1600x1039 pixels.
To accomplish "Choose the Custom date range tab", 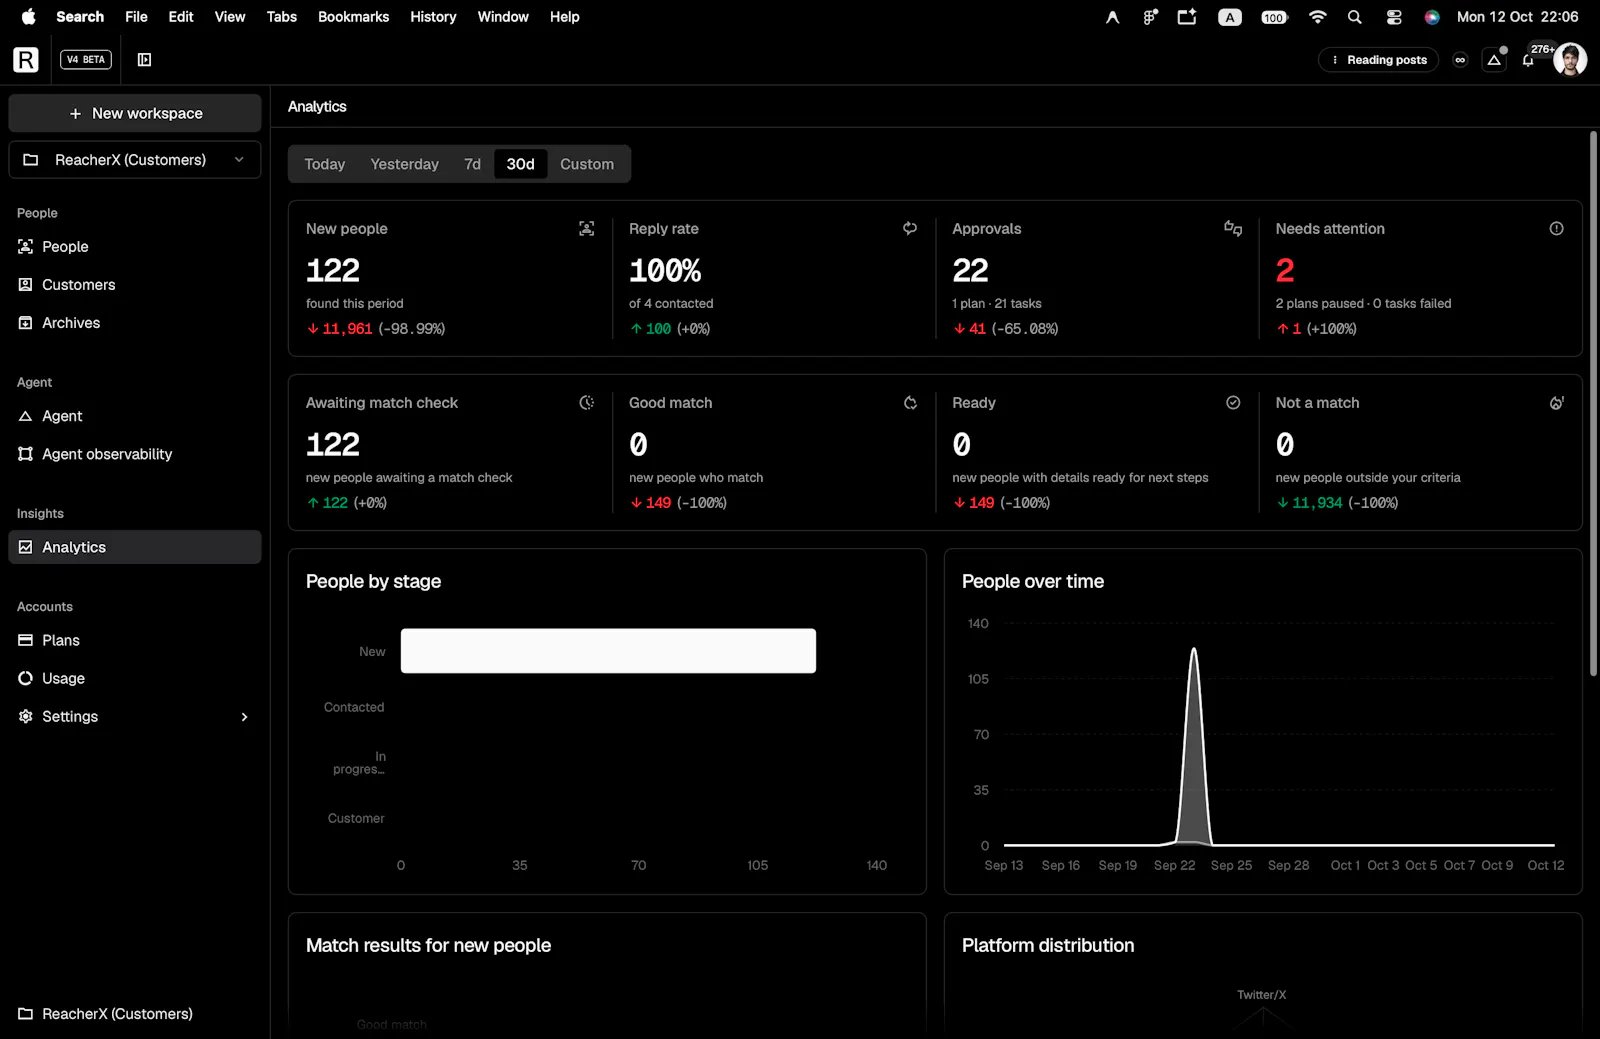I will click(x=587, y=164).
